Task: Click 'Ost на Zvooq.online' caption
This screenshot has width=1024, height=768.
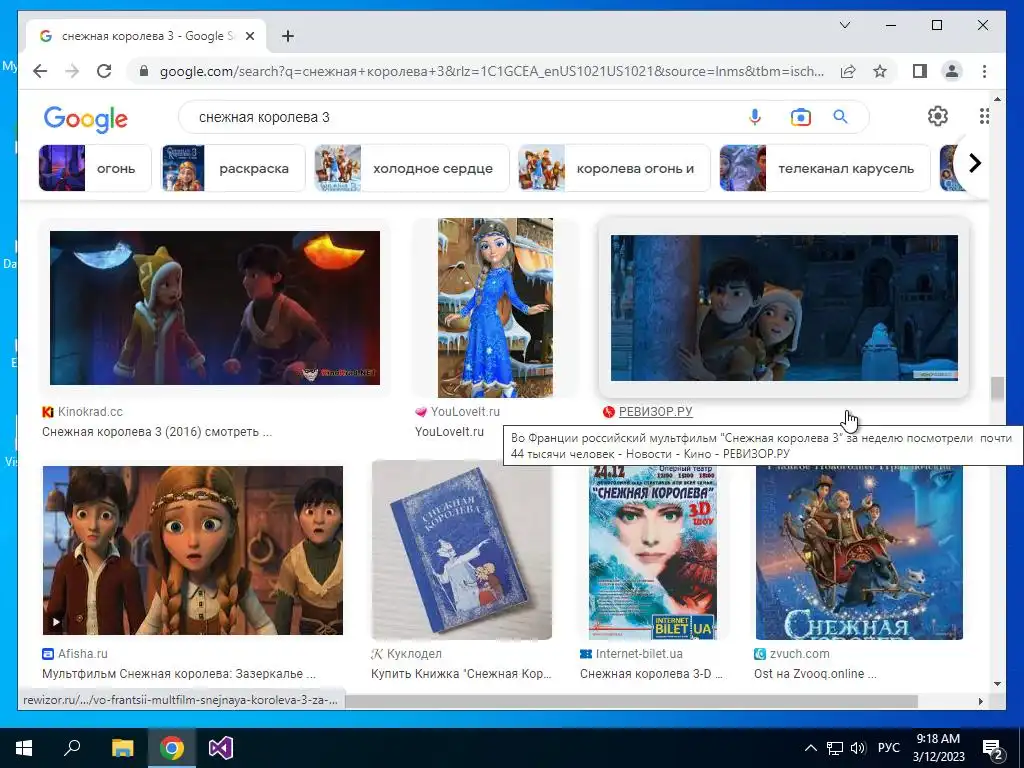Action: pyautogui.click(x=815, y=673)
